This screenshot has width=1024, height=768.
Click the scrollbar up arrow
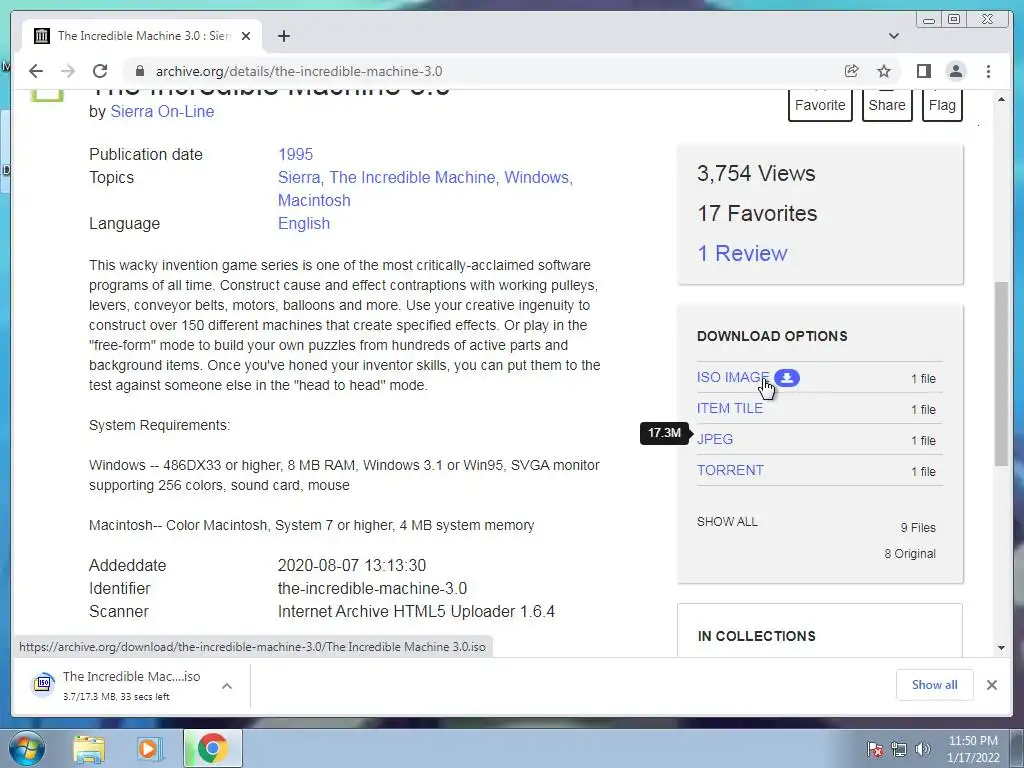[1001, 99]
